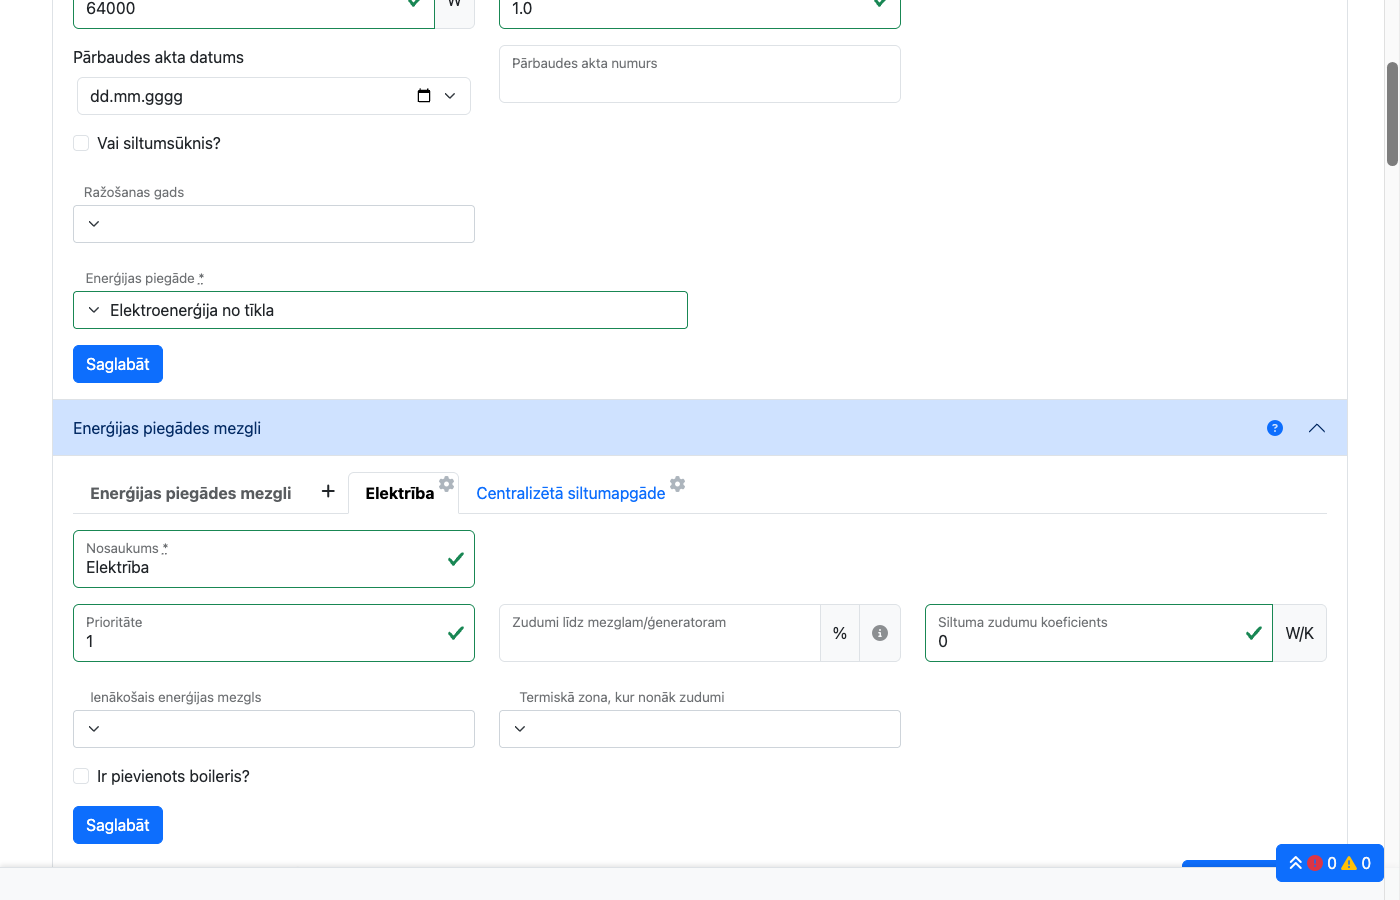Open the Enerģijas piegāde dropdown
Screen dimensions: 1400x900
click(380, 310)
